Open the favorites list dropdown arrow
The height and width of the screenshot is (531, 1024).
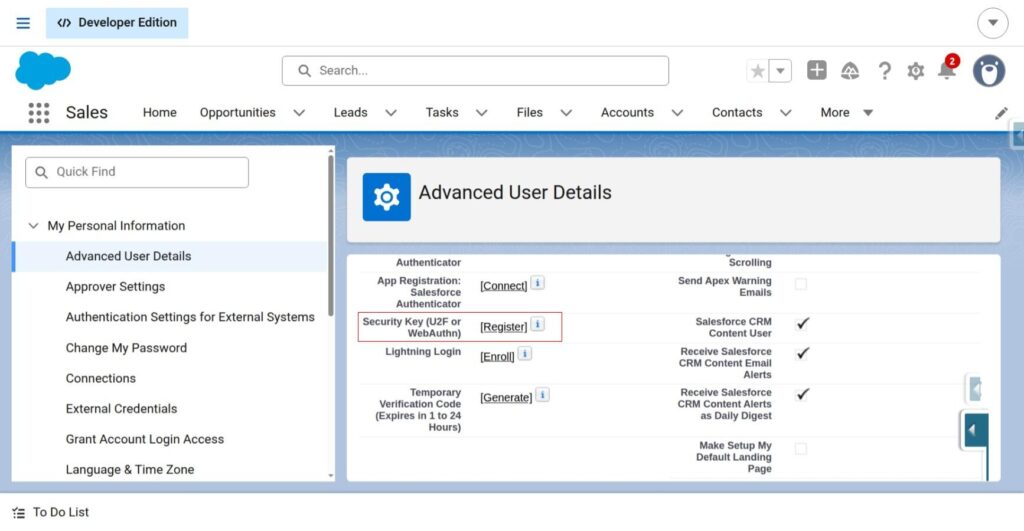coord(780,71)
